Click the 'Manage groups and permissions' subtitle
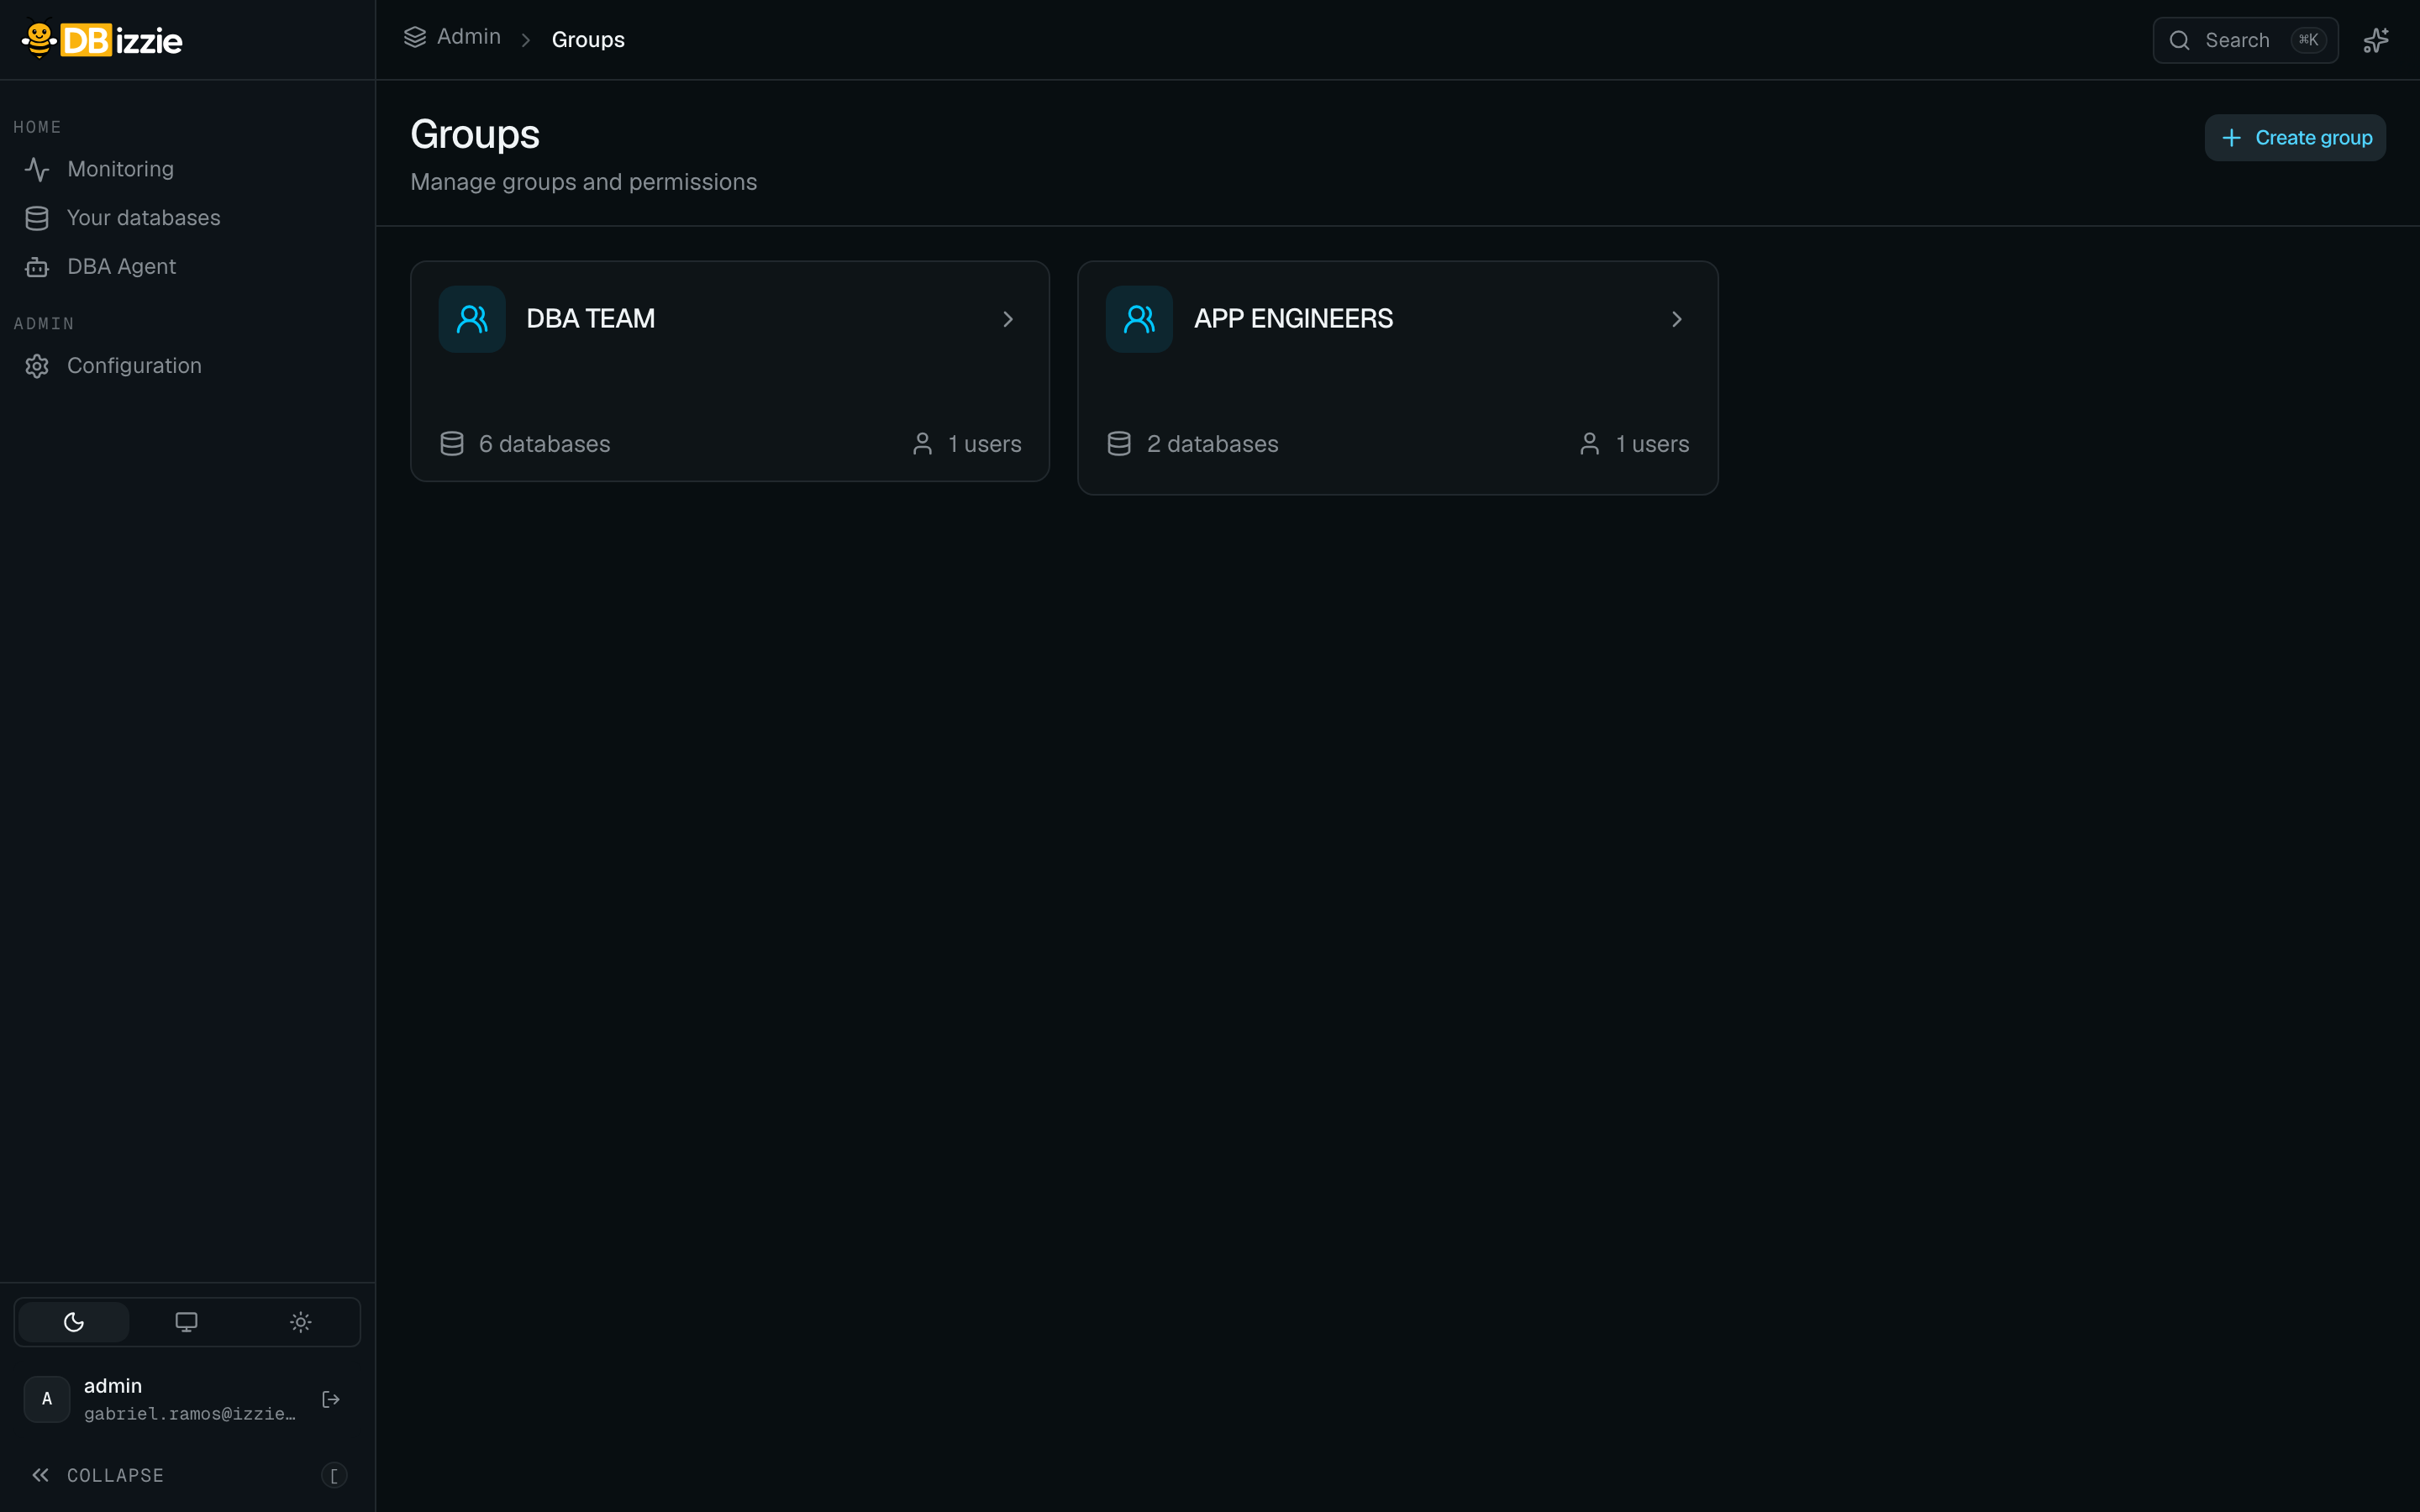 [584, 182]
